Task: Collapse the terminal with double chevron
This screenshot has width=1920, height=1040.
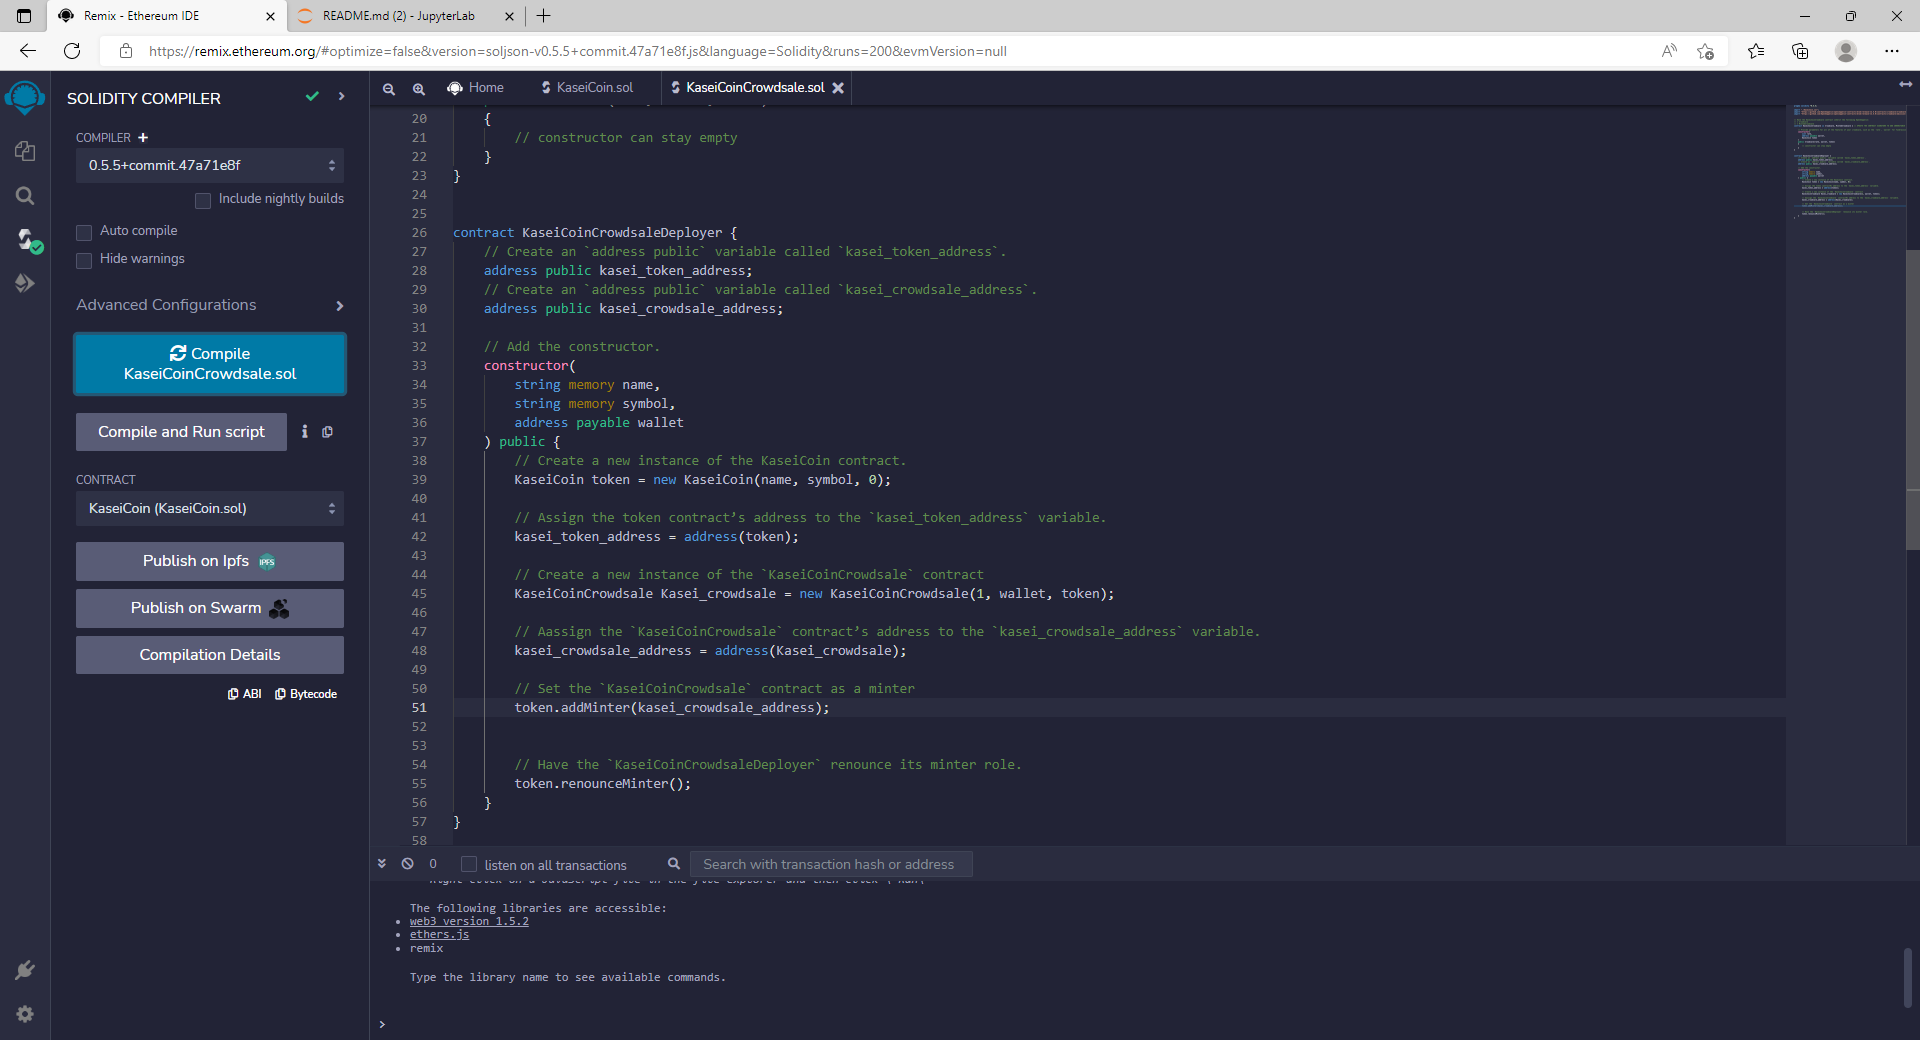Action: point(382,864)
